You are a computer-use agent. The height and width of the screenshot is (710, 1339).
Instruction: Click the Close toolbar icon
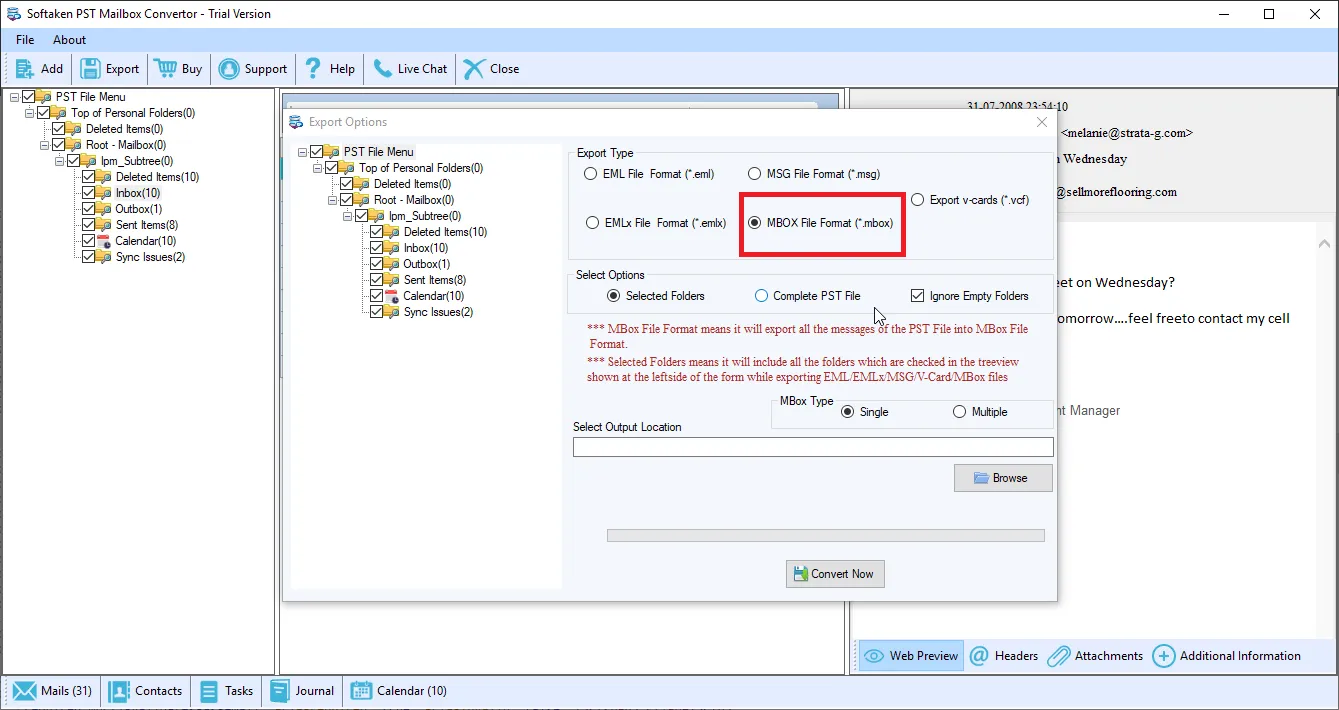click(474, 69)
